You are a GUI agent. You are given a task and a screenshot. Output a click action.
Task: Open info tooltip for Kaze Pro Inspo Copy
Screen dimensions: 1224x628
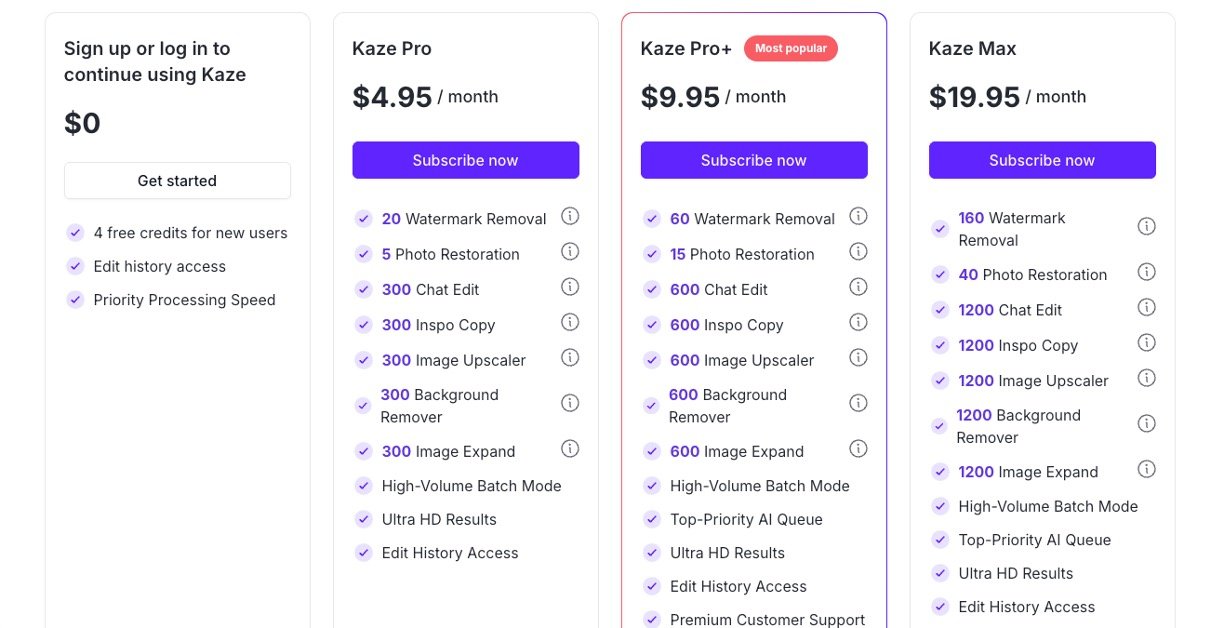coord(570,322)
